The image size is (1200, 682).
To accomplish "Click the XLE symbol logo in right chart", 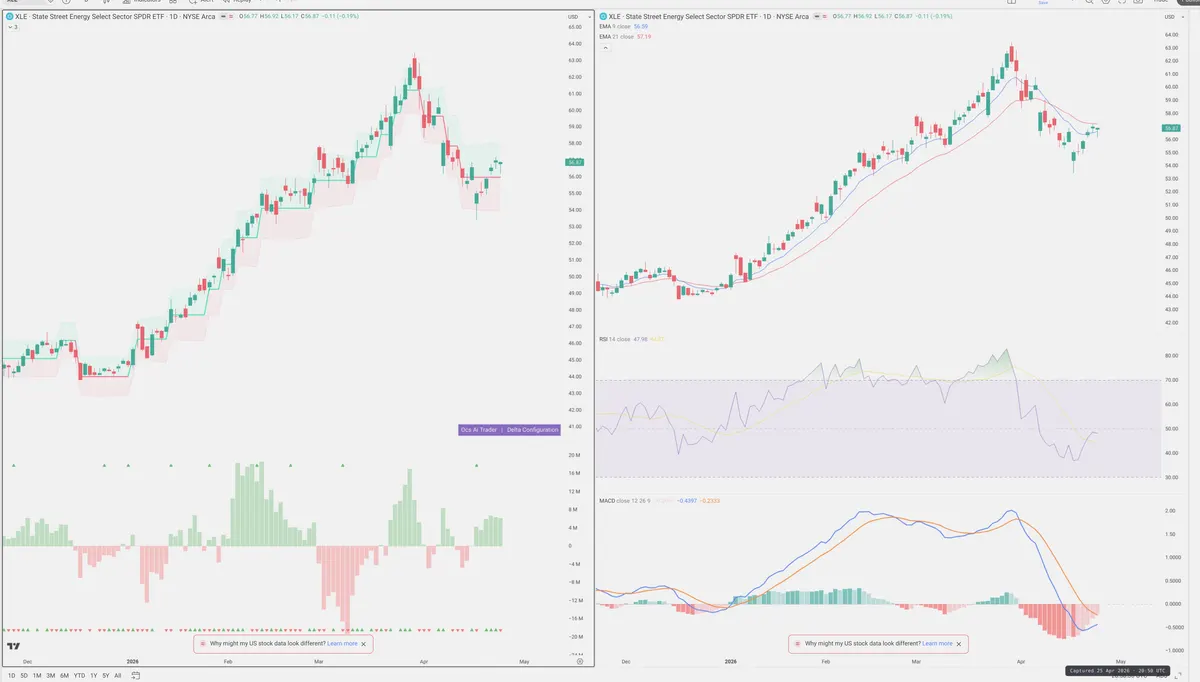I will pyautogui.click(x=602, y=17).
